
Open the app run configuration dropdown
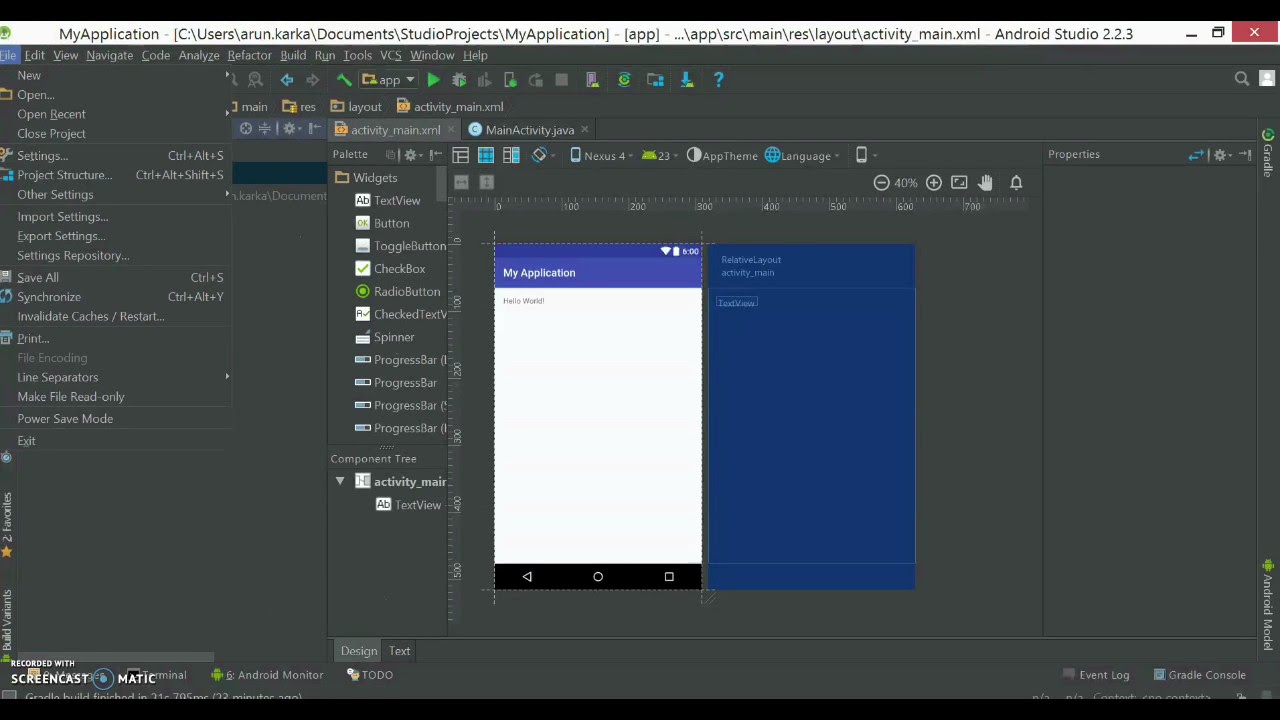390,80
